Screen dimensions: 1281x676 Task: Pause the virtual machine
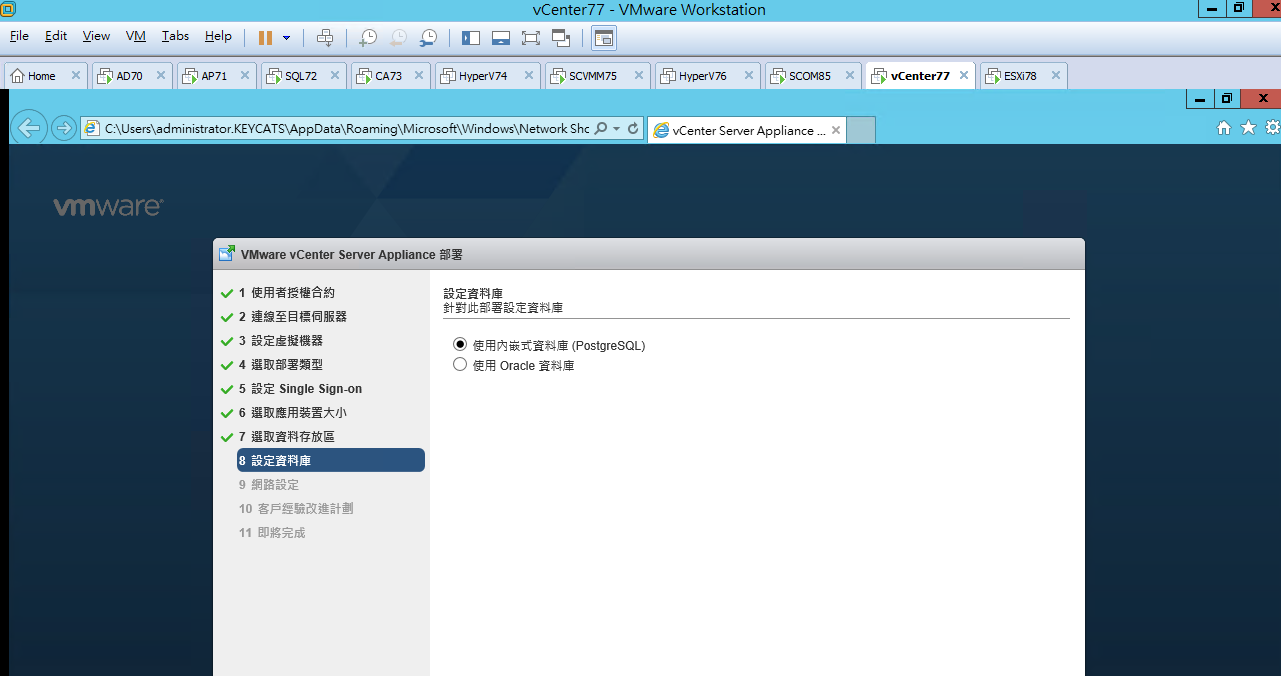click(x=265, y=37)
